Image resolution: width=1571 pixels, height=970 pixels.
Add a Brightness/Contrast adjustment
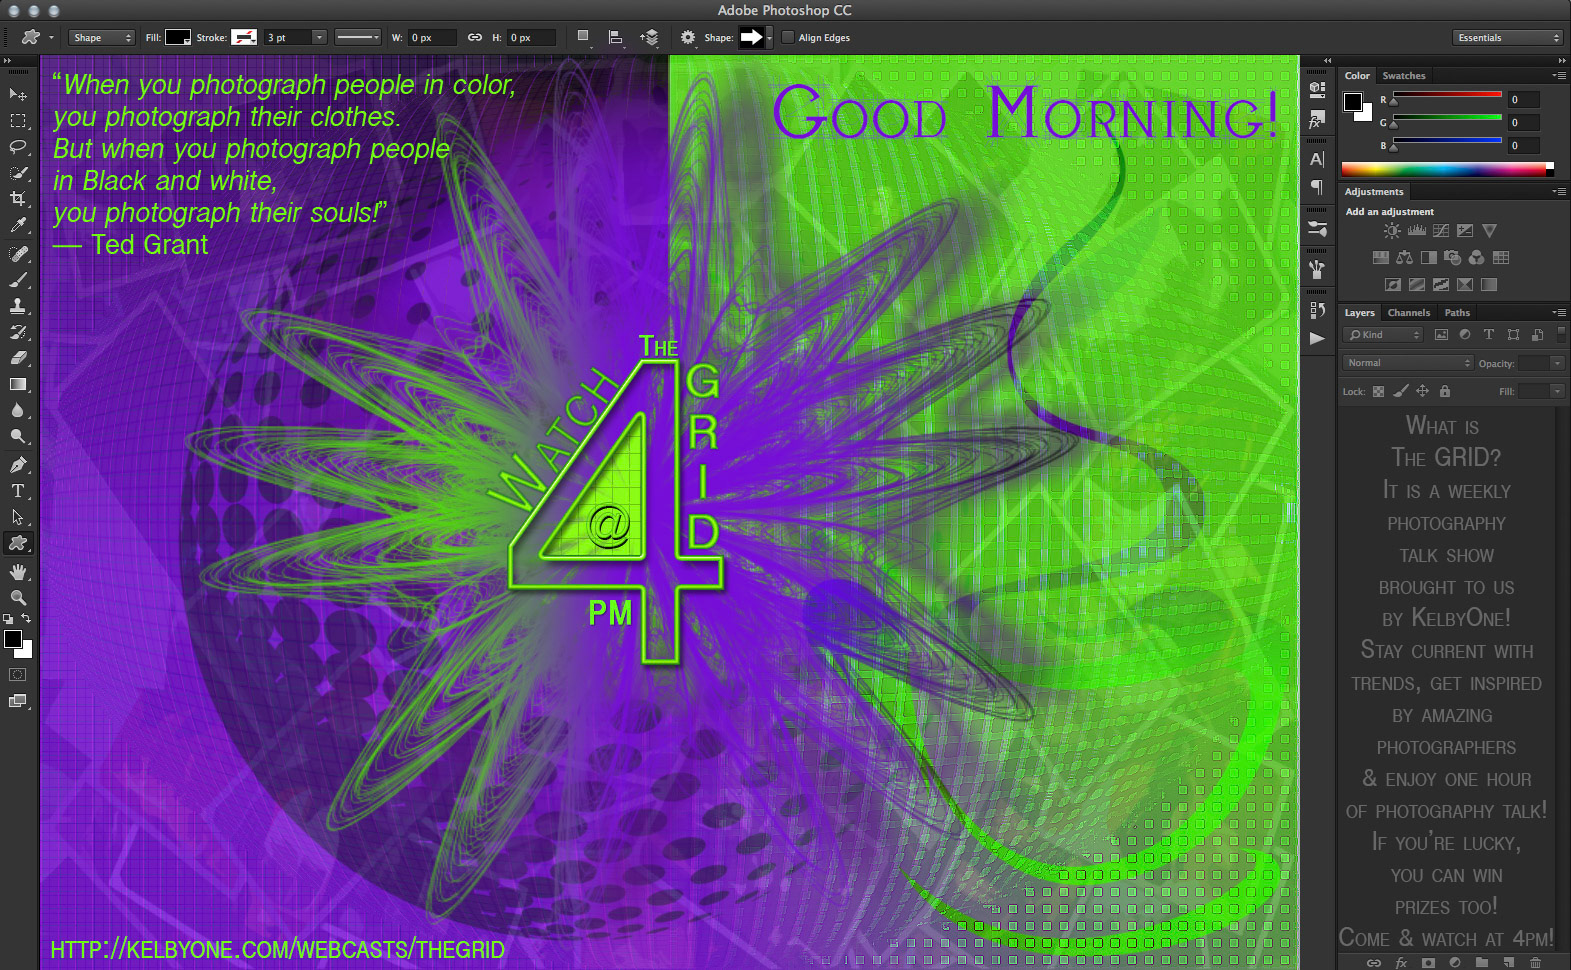click(1392, 231)
